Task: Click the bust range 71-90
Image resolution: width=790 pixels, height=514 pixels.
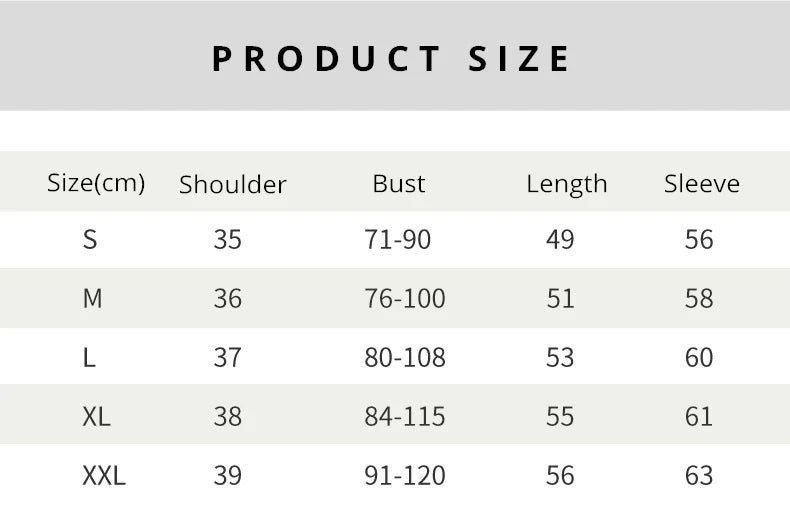Action: pos(397,240)
